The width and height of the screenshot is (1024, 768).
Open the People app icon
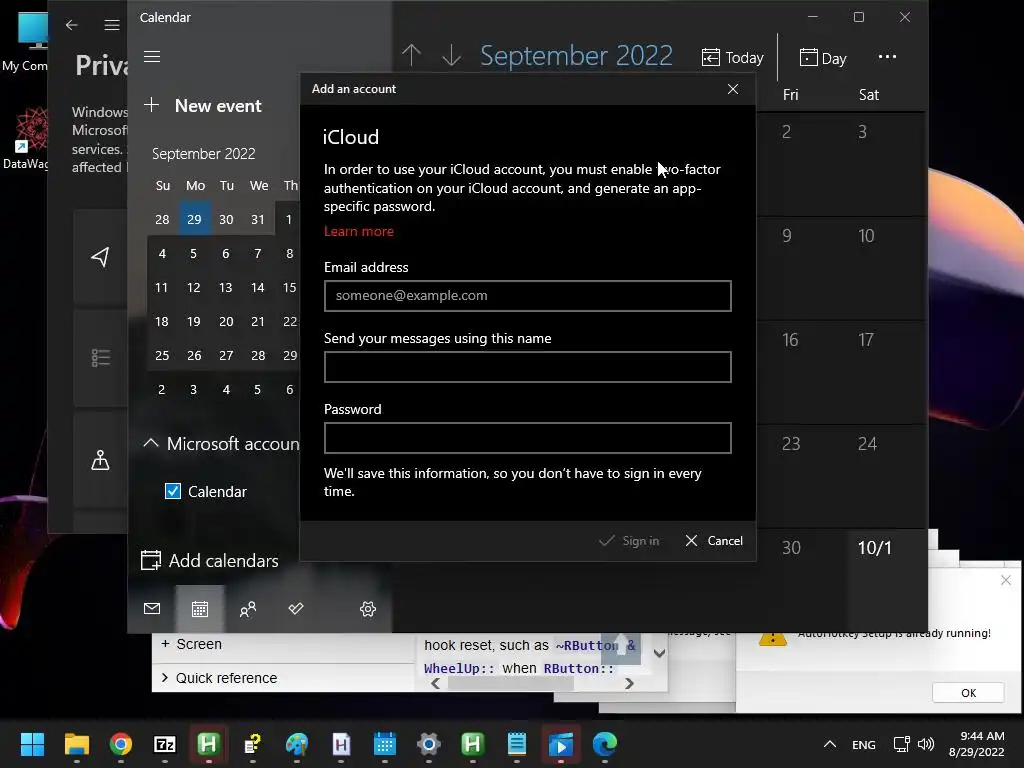[x=248, y=609]
